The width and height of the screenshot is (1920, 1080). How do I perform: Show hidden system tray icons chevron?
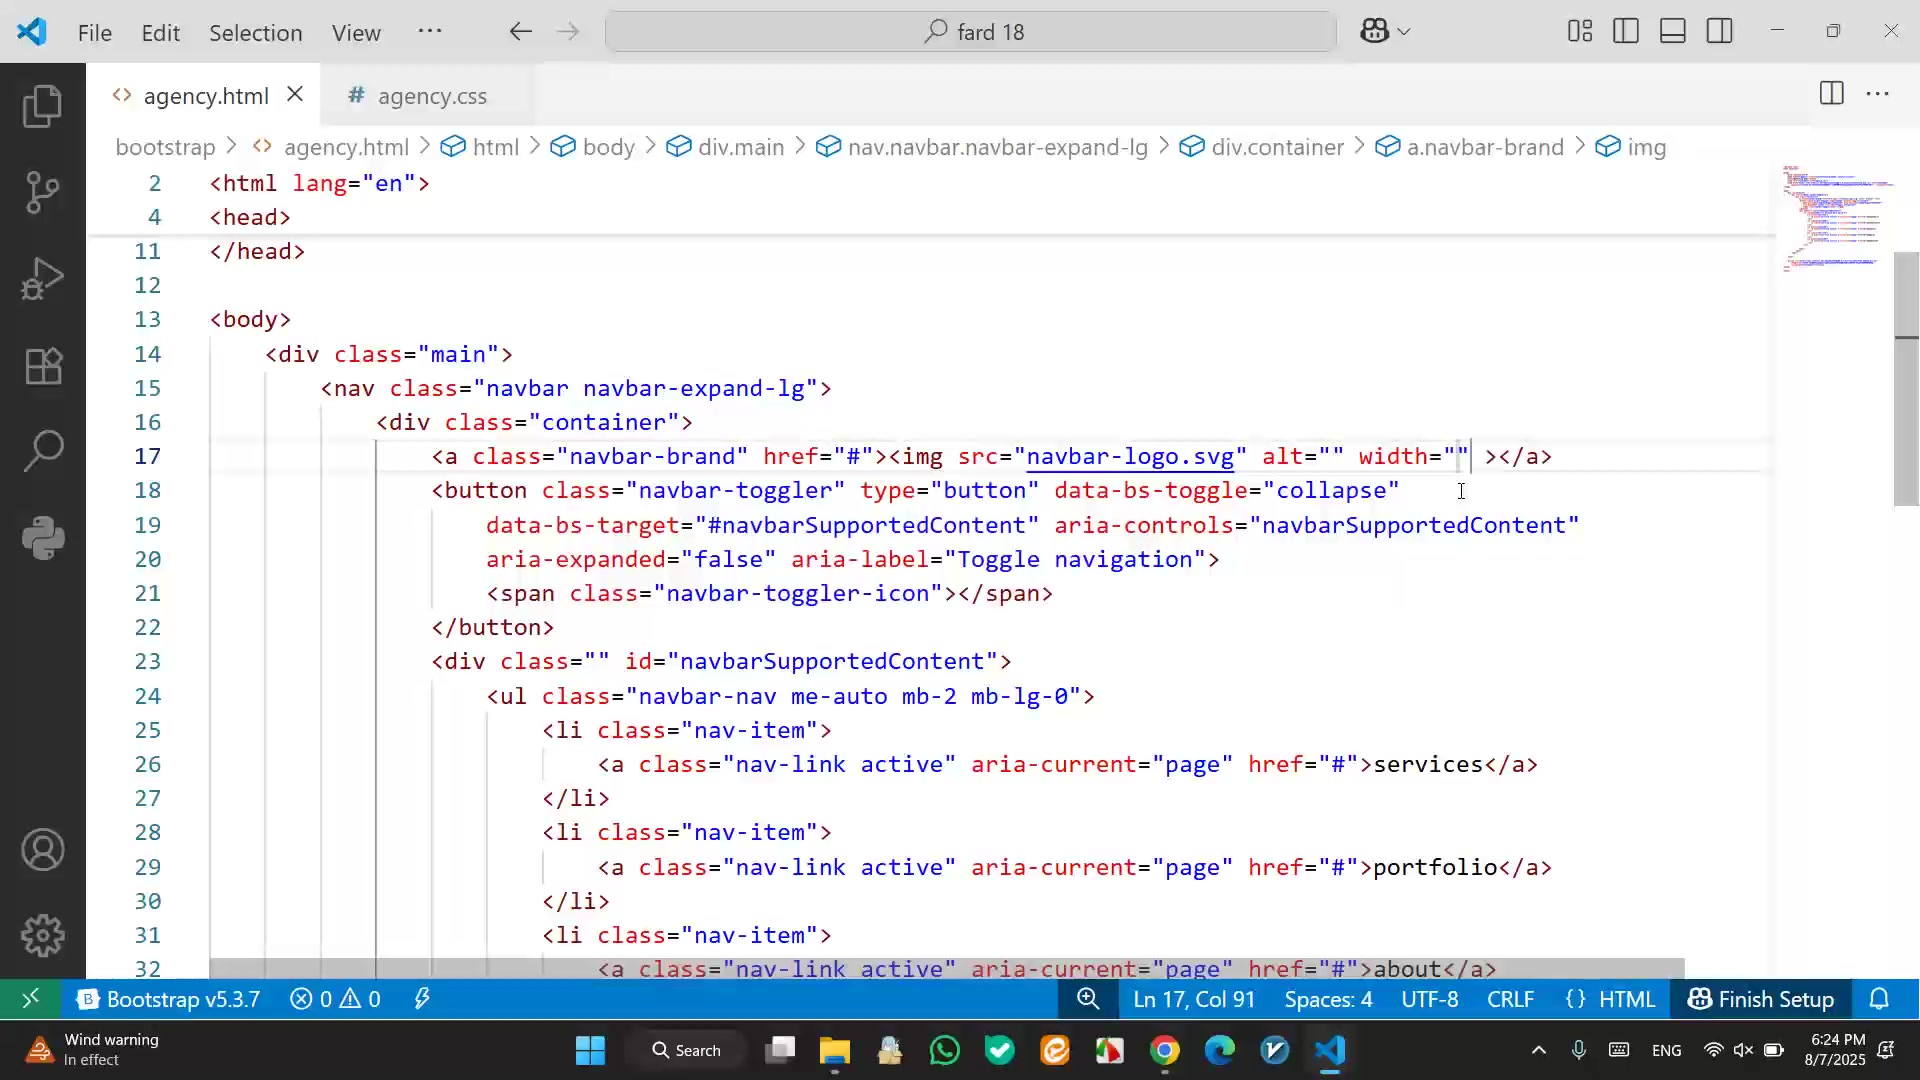click(x=1539, y=1050)
